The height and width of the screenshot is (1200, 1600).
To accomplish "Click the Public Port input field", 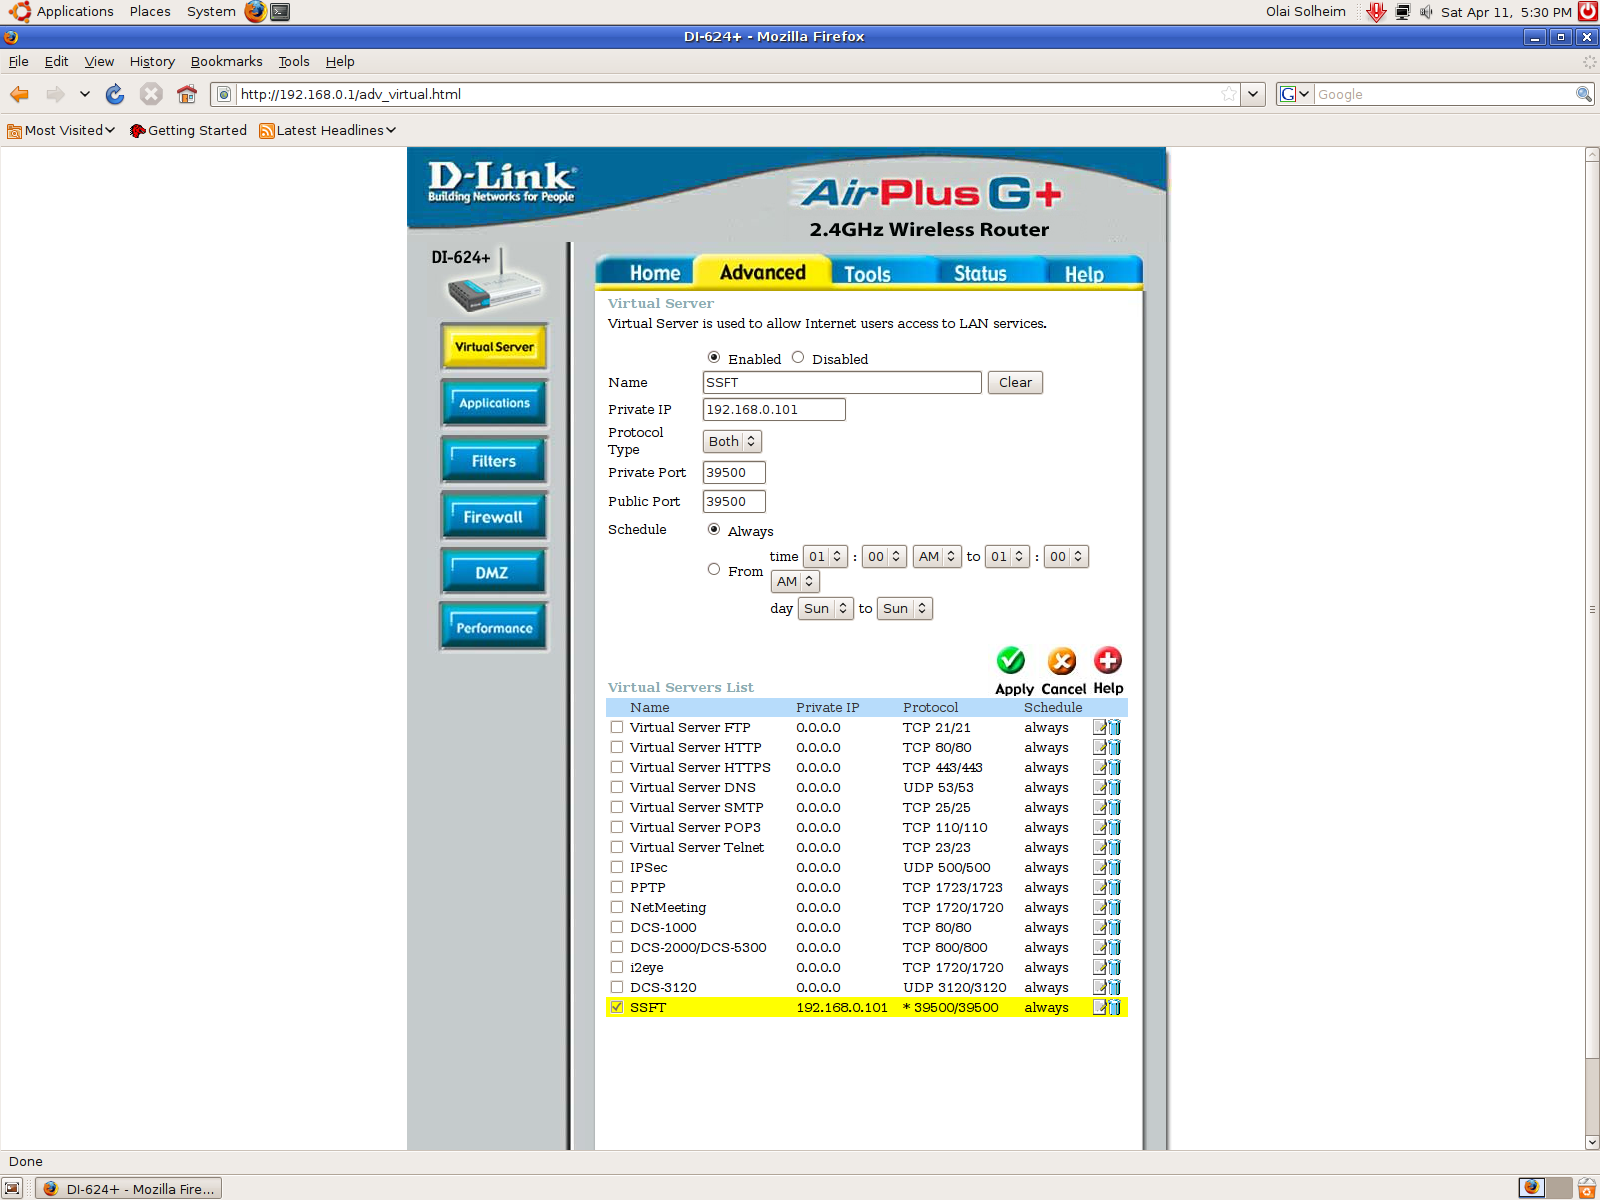I will pos(734,501).
